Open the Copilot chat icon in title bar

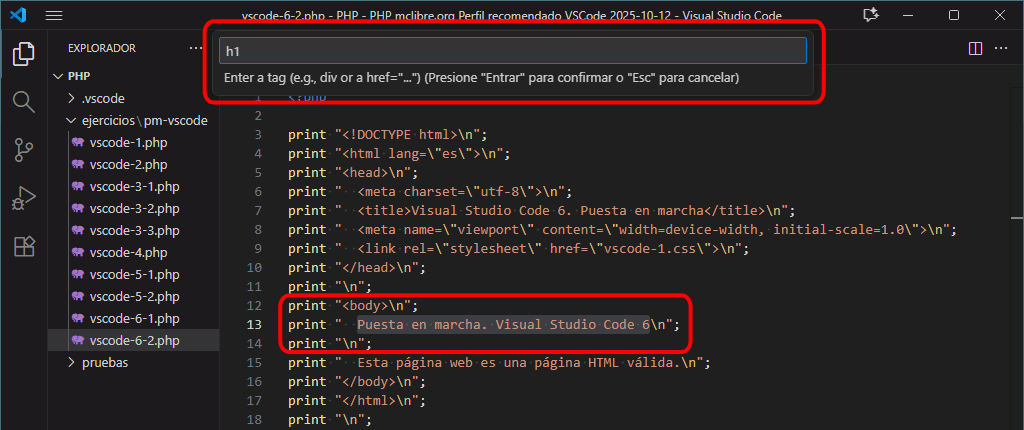point(870,16)
